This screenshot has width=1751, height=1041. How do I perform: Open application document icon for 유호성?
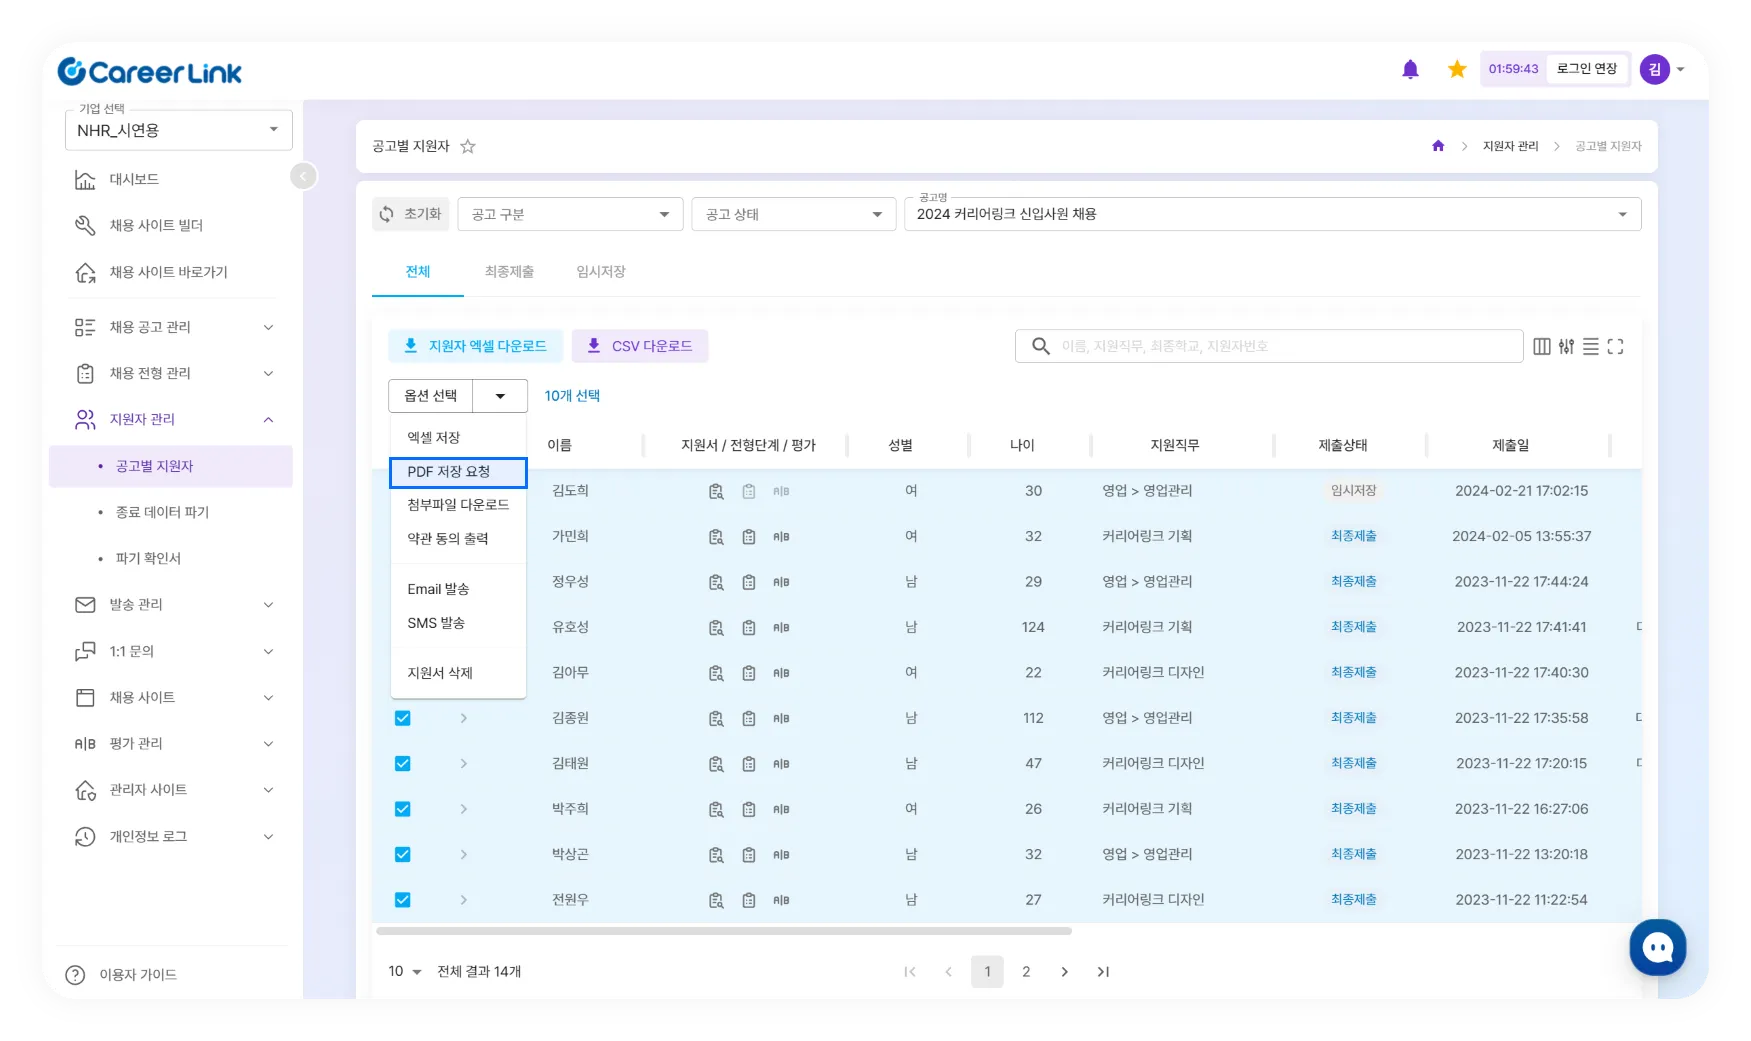point(716,628)
